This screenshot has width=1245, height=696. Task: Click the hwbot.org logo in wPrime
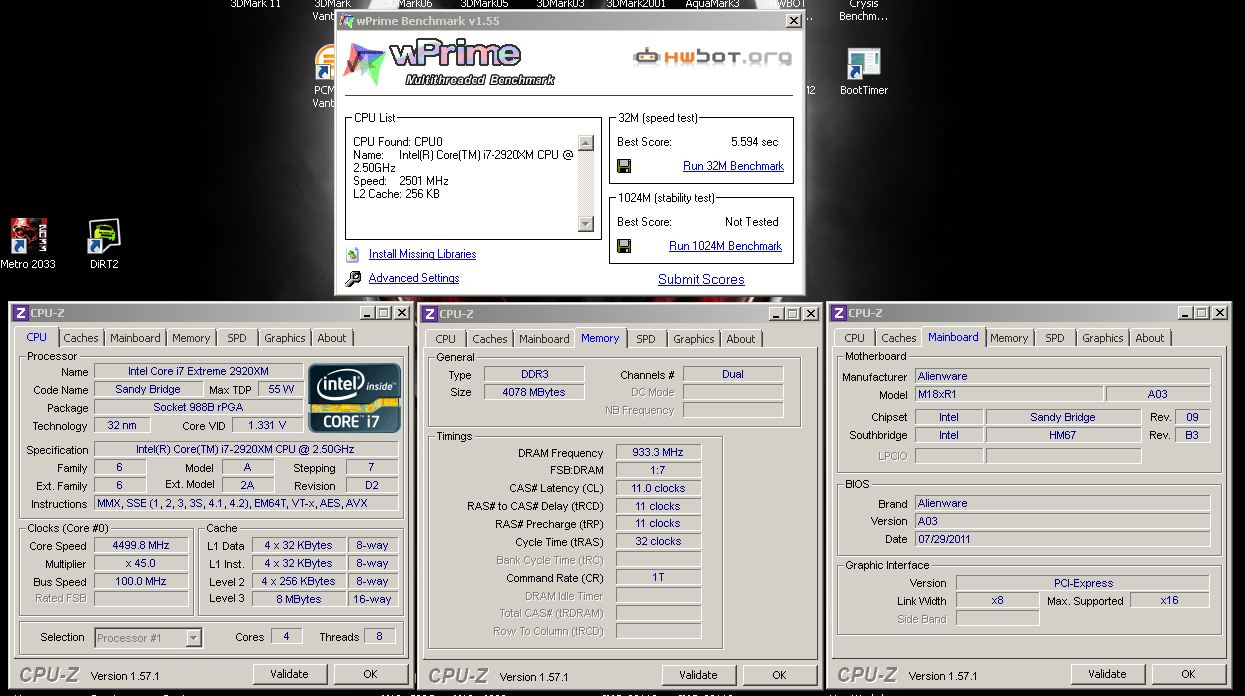[x=713, y=57]
